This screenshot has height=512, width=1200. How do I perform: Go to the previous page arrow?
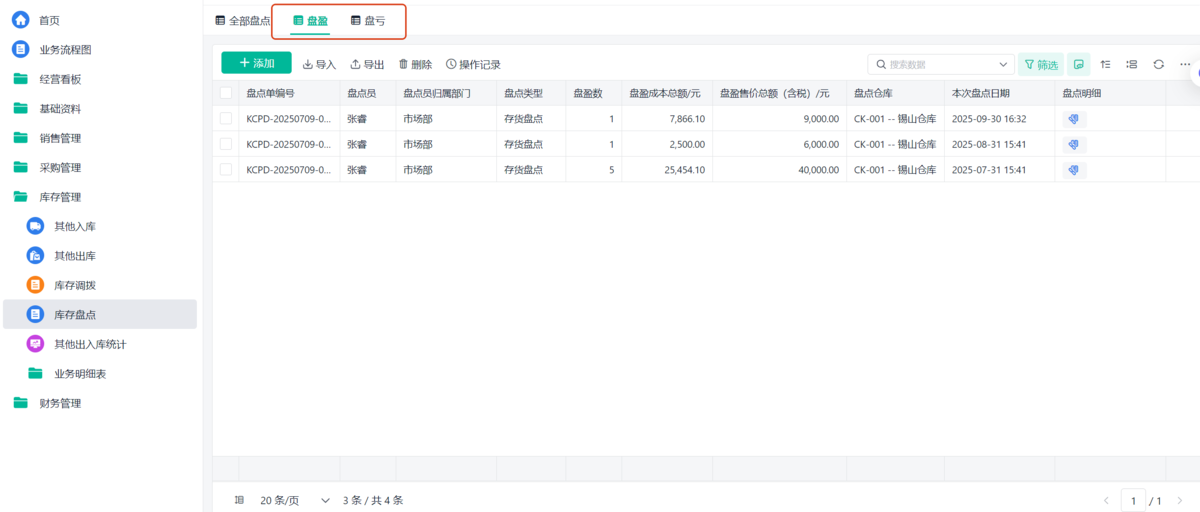tap(1106, 500)
